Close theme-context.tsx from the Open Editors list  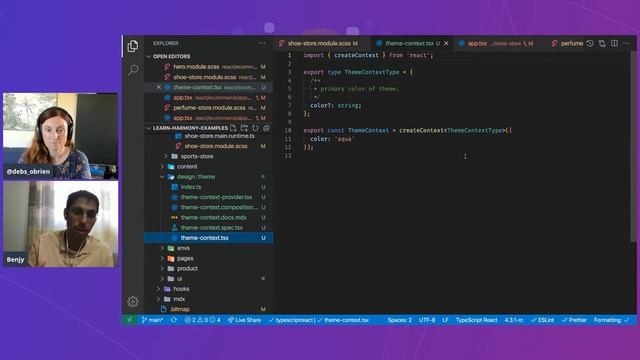pyautogui.click(x=159, y=87)
